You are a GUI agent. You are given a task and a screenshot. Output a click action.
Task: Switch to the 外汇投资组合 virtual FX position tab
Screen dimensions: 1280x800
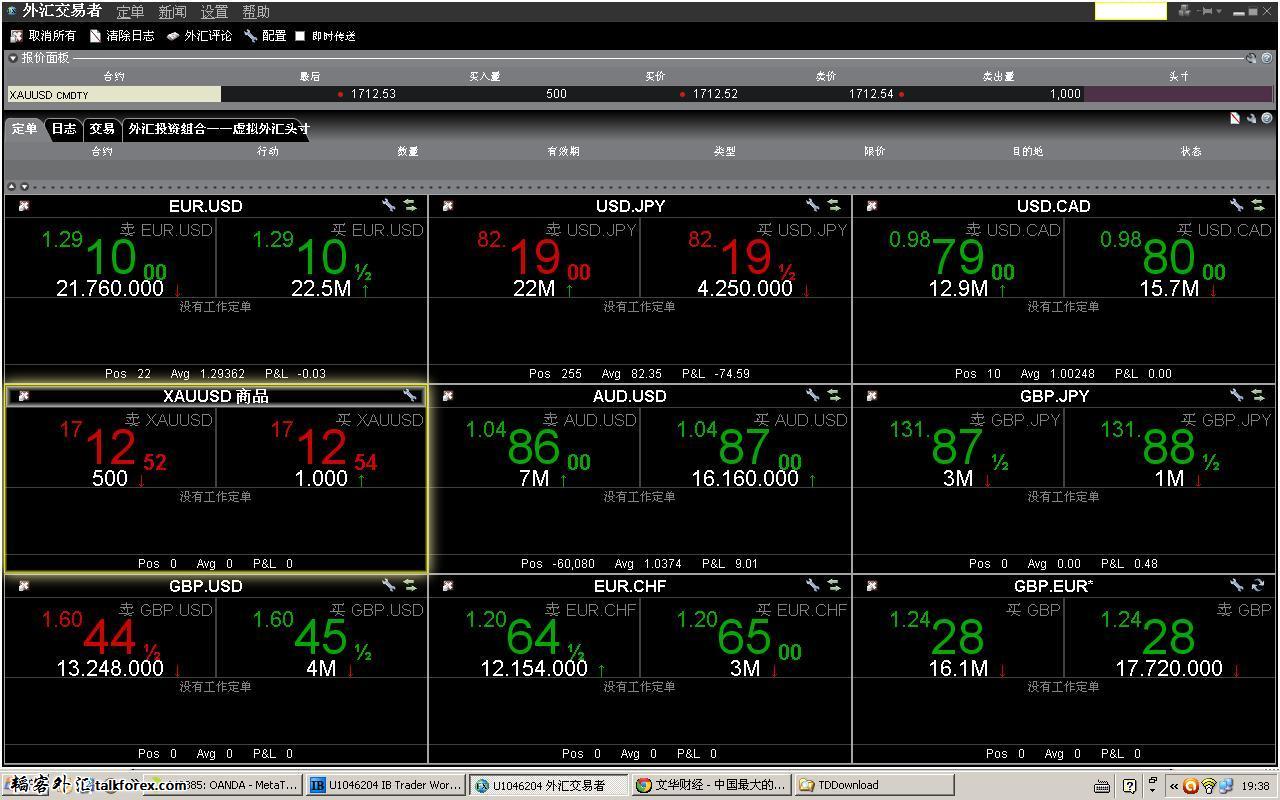(x=218, y=129)
